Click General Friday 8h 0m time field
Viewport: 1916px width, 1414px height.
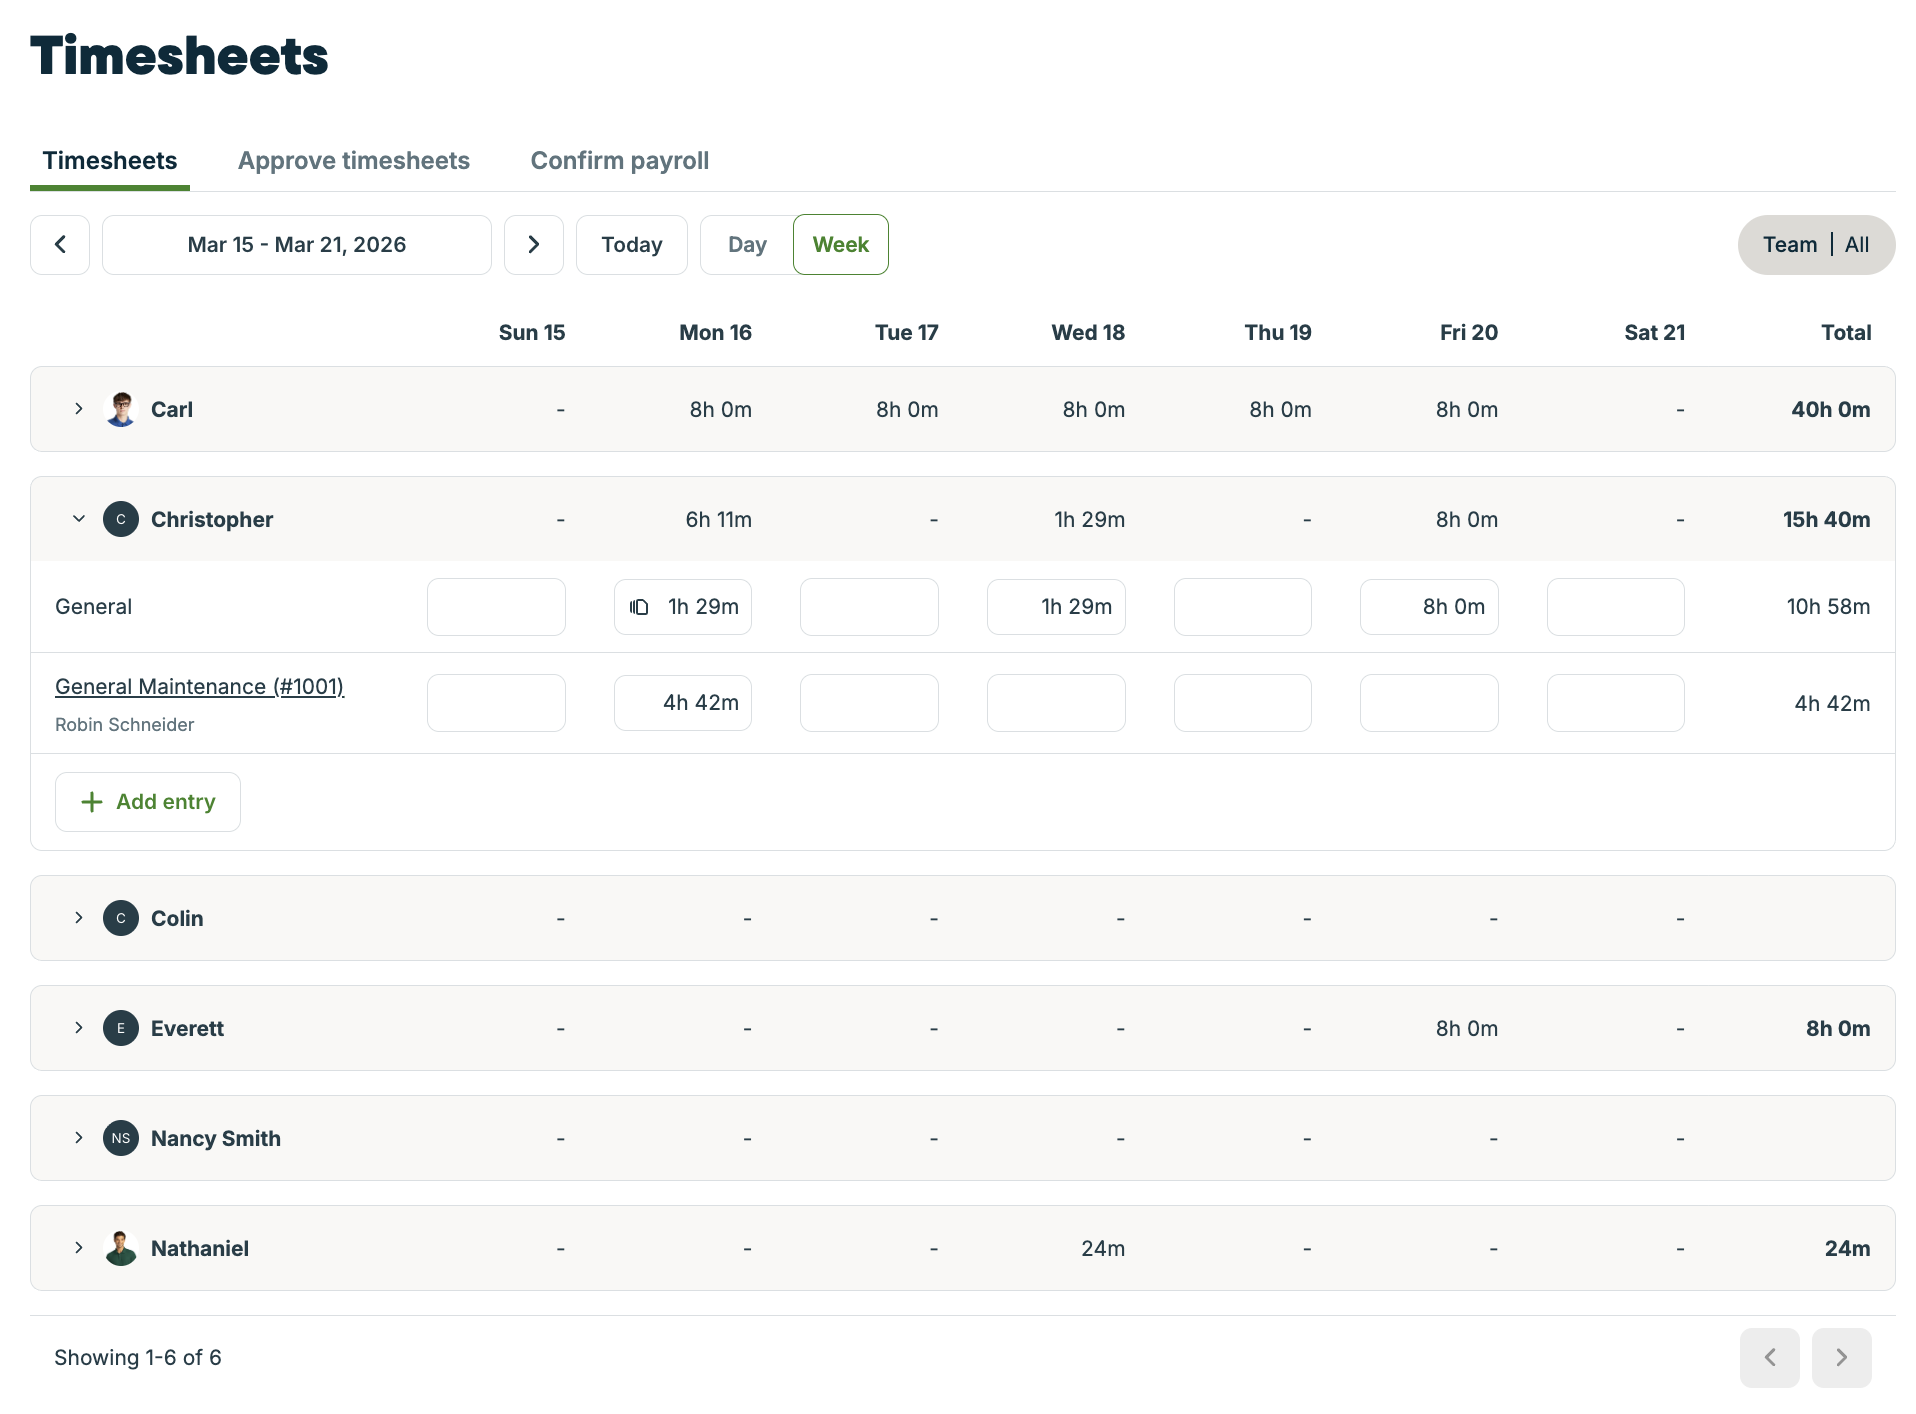(1428, 607)
